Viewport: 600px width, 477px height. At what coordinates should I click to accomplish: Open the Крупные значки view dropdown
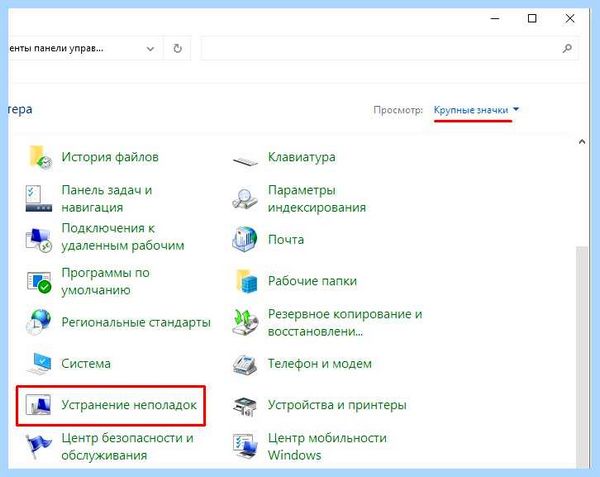coord(476,110)
